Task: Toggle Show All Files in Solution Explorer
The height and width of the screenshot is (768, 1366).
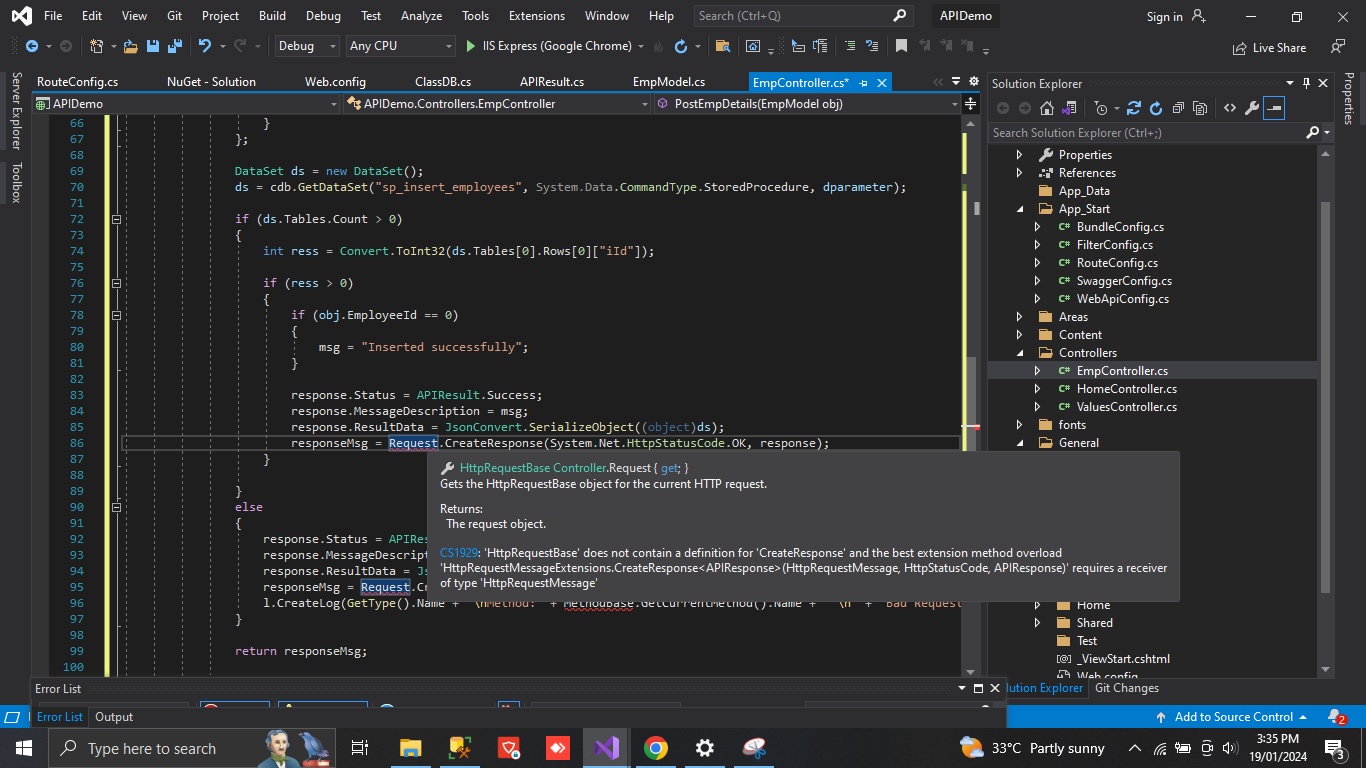Action: pos(1199,108)
